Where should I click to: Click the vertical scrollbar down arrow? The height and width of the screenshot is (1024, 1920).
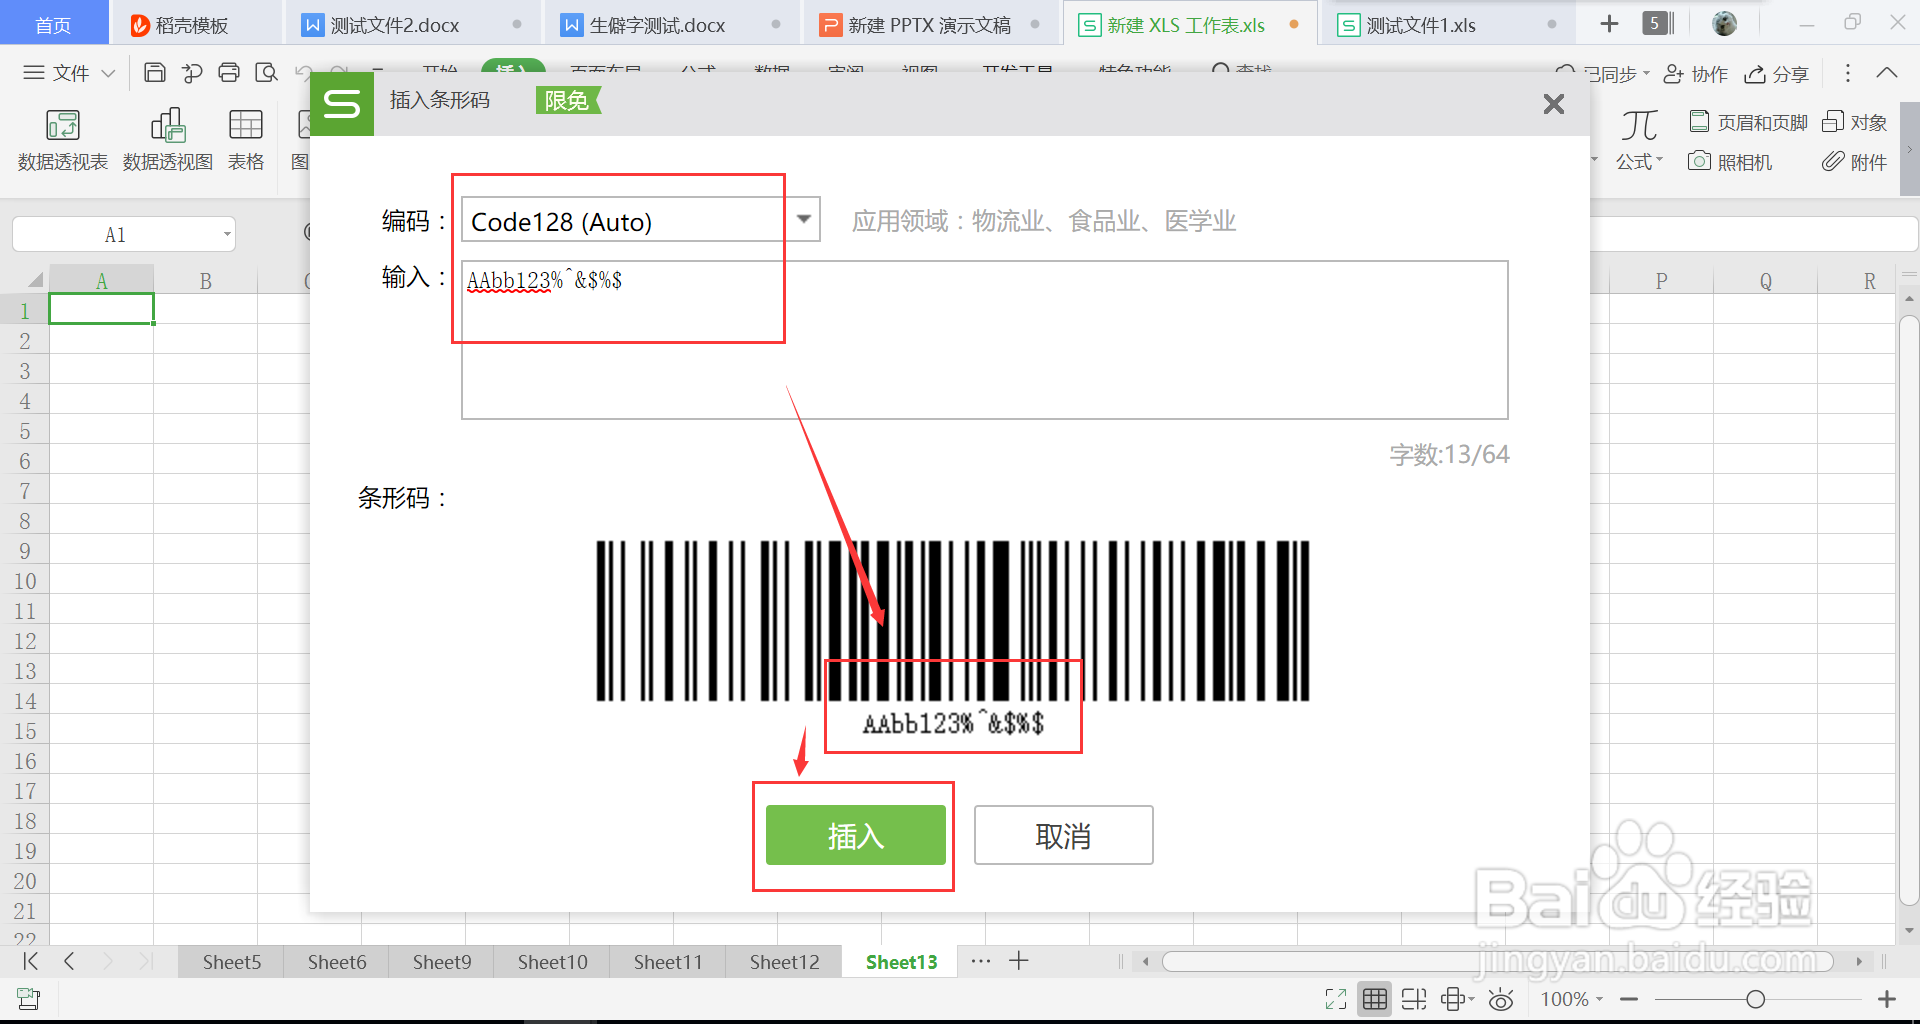pos(1909,931)
